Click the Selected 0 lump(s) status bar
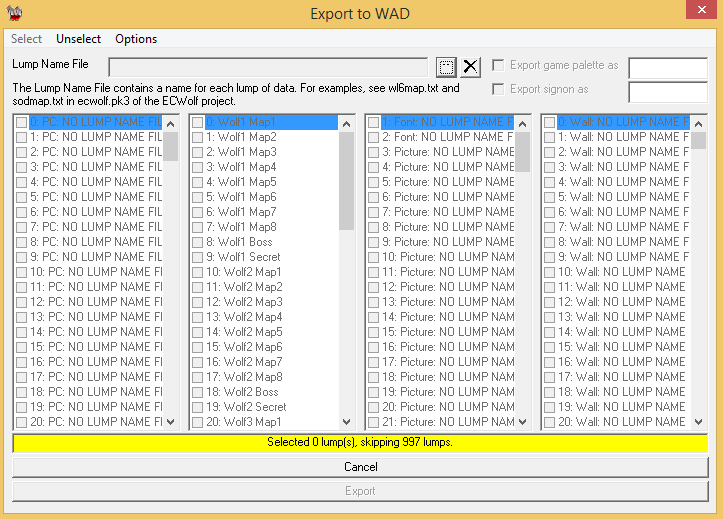 (x=360, y=442)
